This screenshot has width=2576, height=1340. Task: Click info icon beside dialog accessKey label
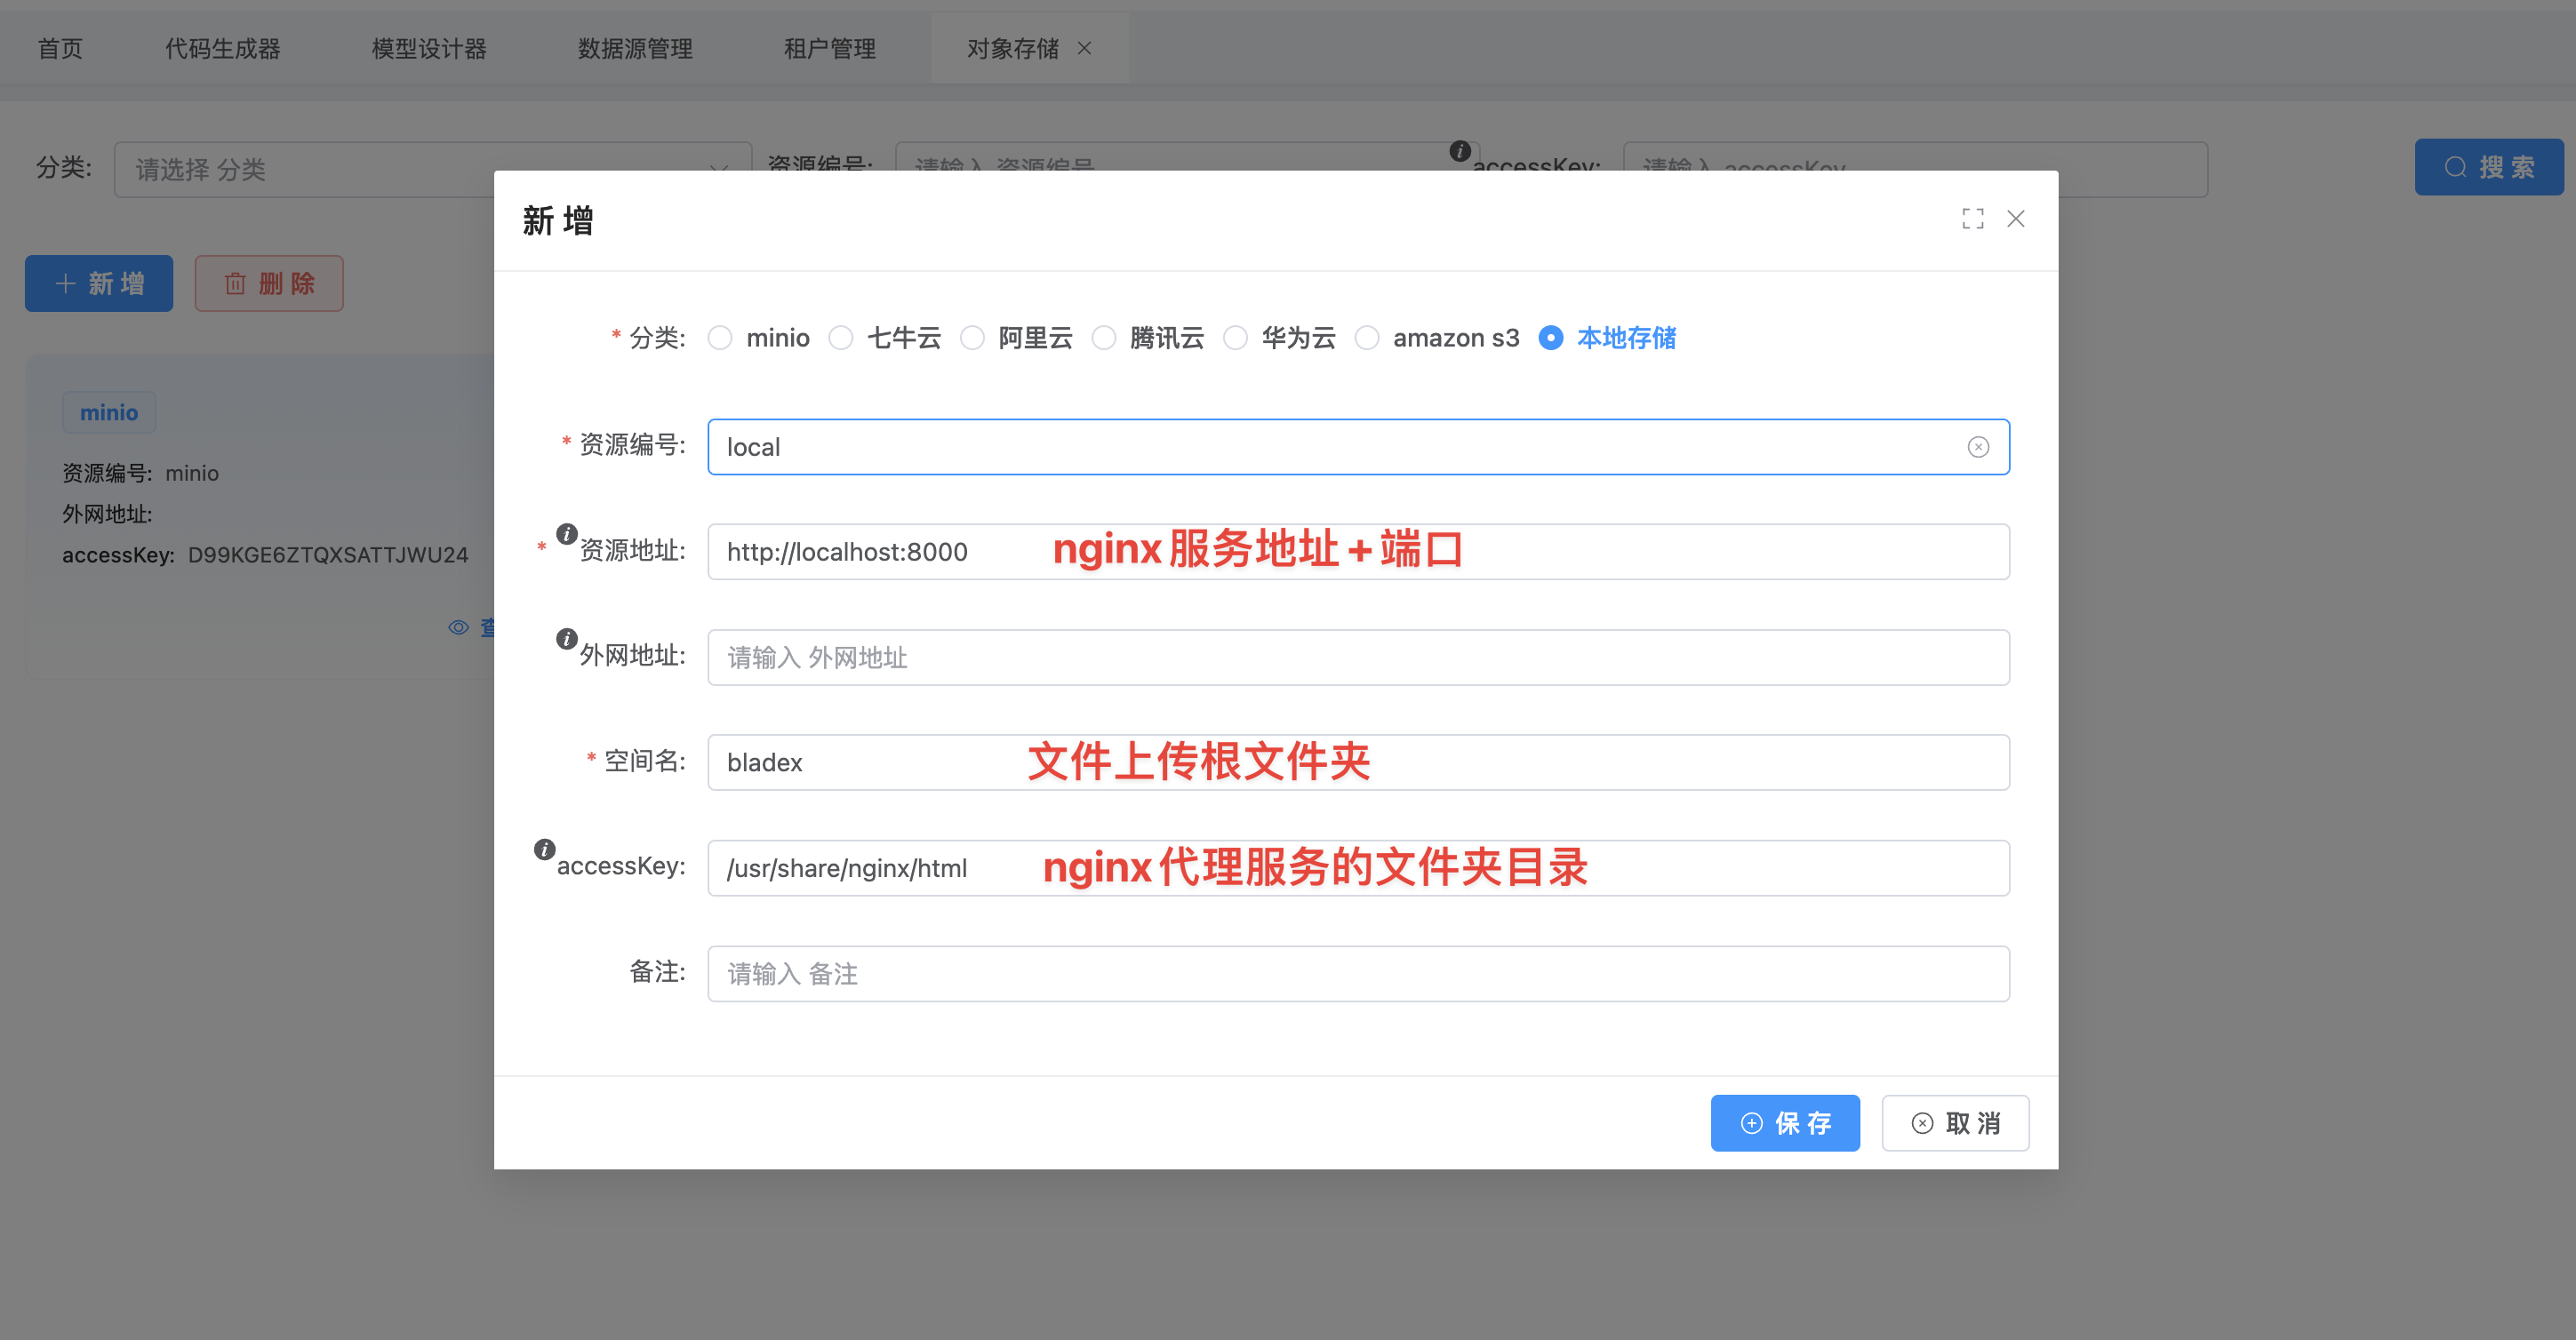pyautogui.click(x=544, y=849)
